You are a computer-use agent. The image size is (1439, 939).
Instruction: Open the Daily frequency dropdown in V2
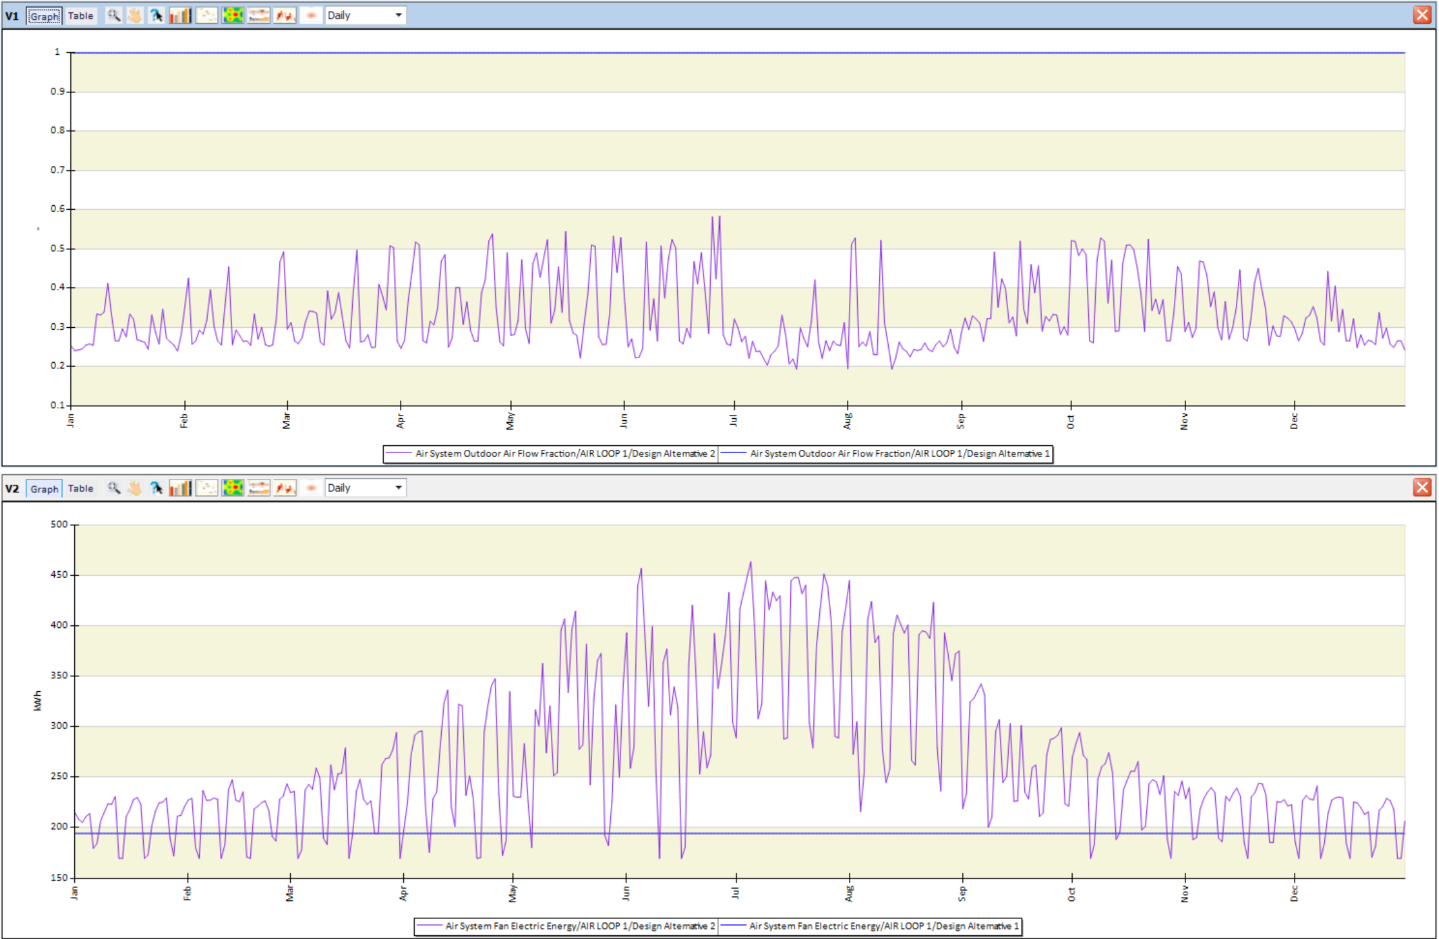tap(365, 488)
